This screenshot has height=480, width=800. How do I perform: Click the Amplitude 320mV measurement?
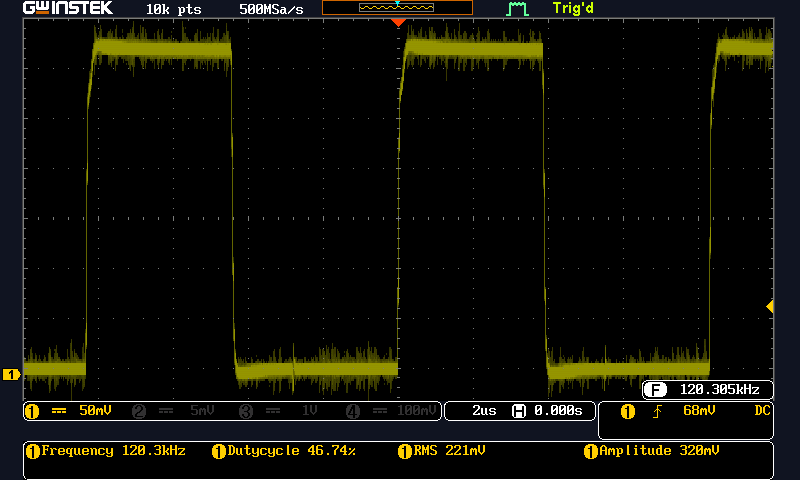659,451
